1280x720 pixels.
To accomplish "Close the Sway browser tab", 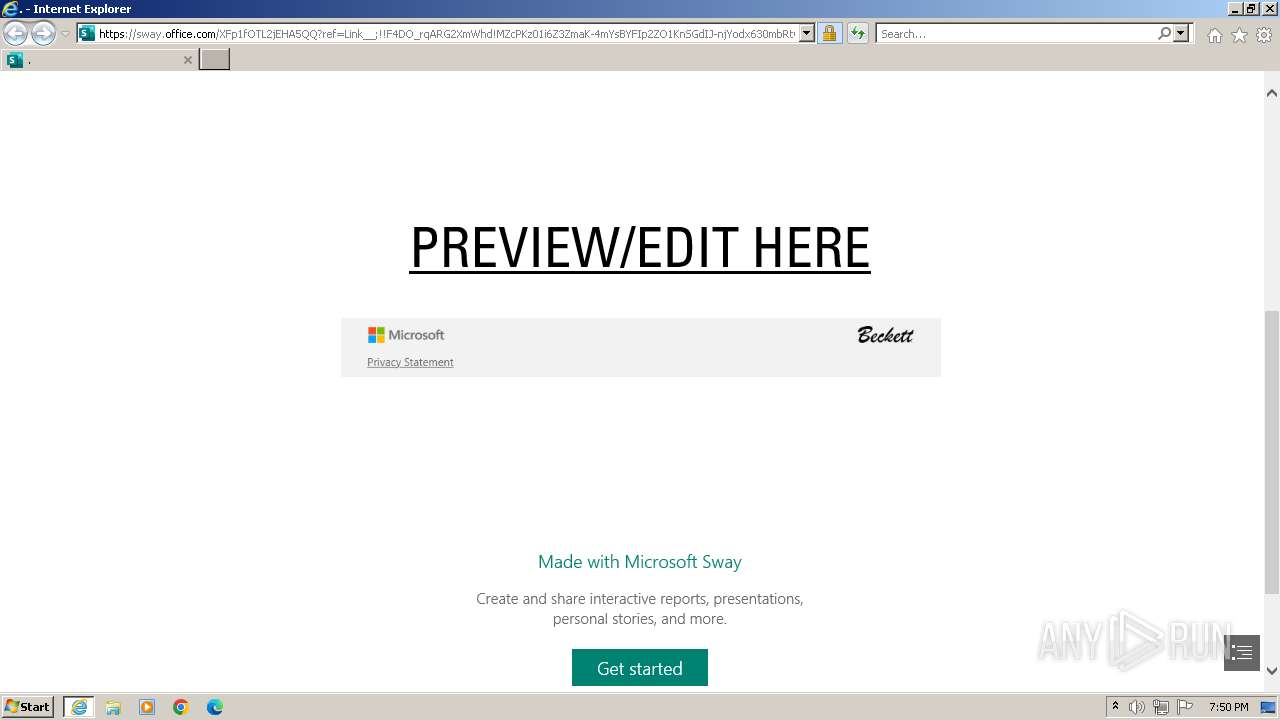I will tap(187, 60).
